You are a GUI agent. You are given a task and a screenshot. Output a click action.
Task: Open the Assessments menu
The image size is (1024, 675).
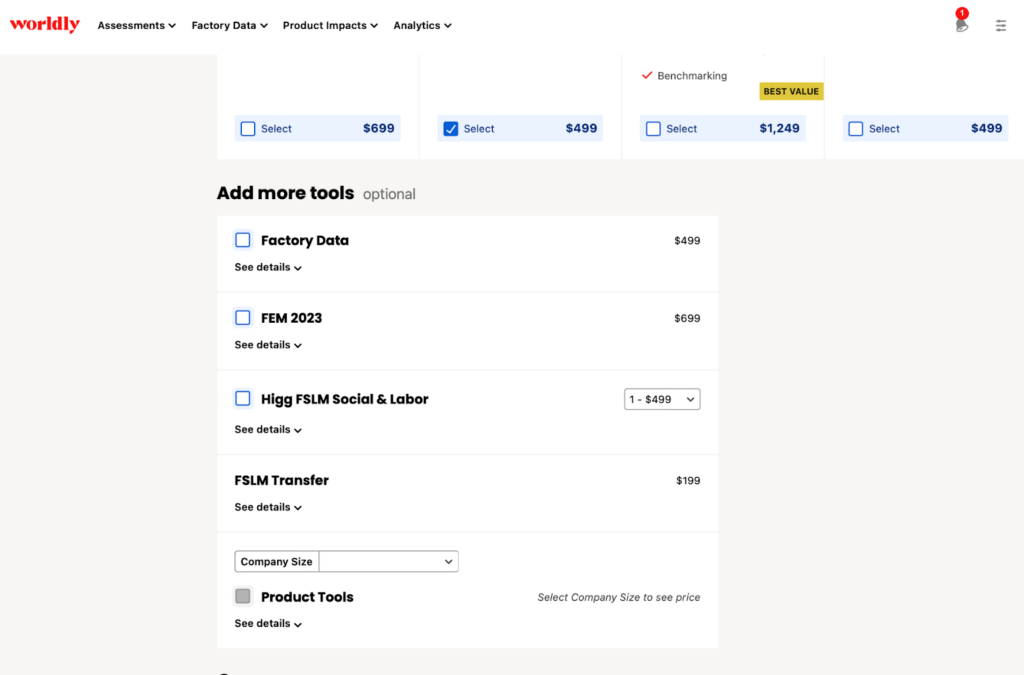[x=136, y=25]
